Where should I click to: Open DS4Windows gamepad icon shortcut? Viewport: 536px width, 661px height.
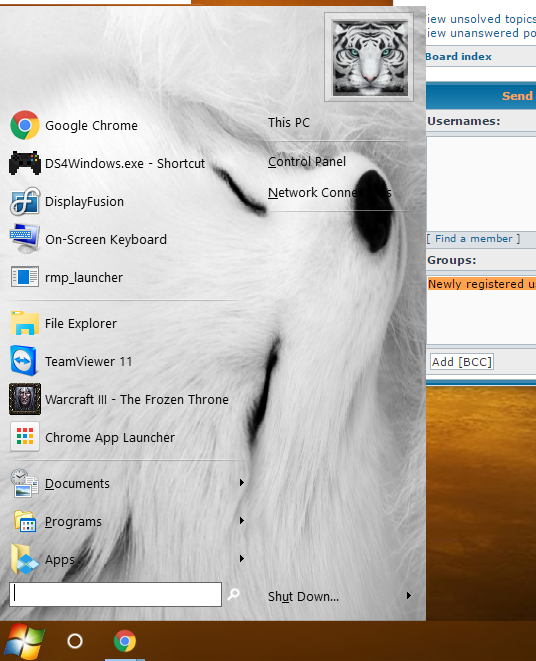click(x=25, y=163)
